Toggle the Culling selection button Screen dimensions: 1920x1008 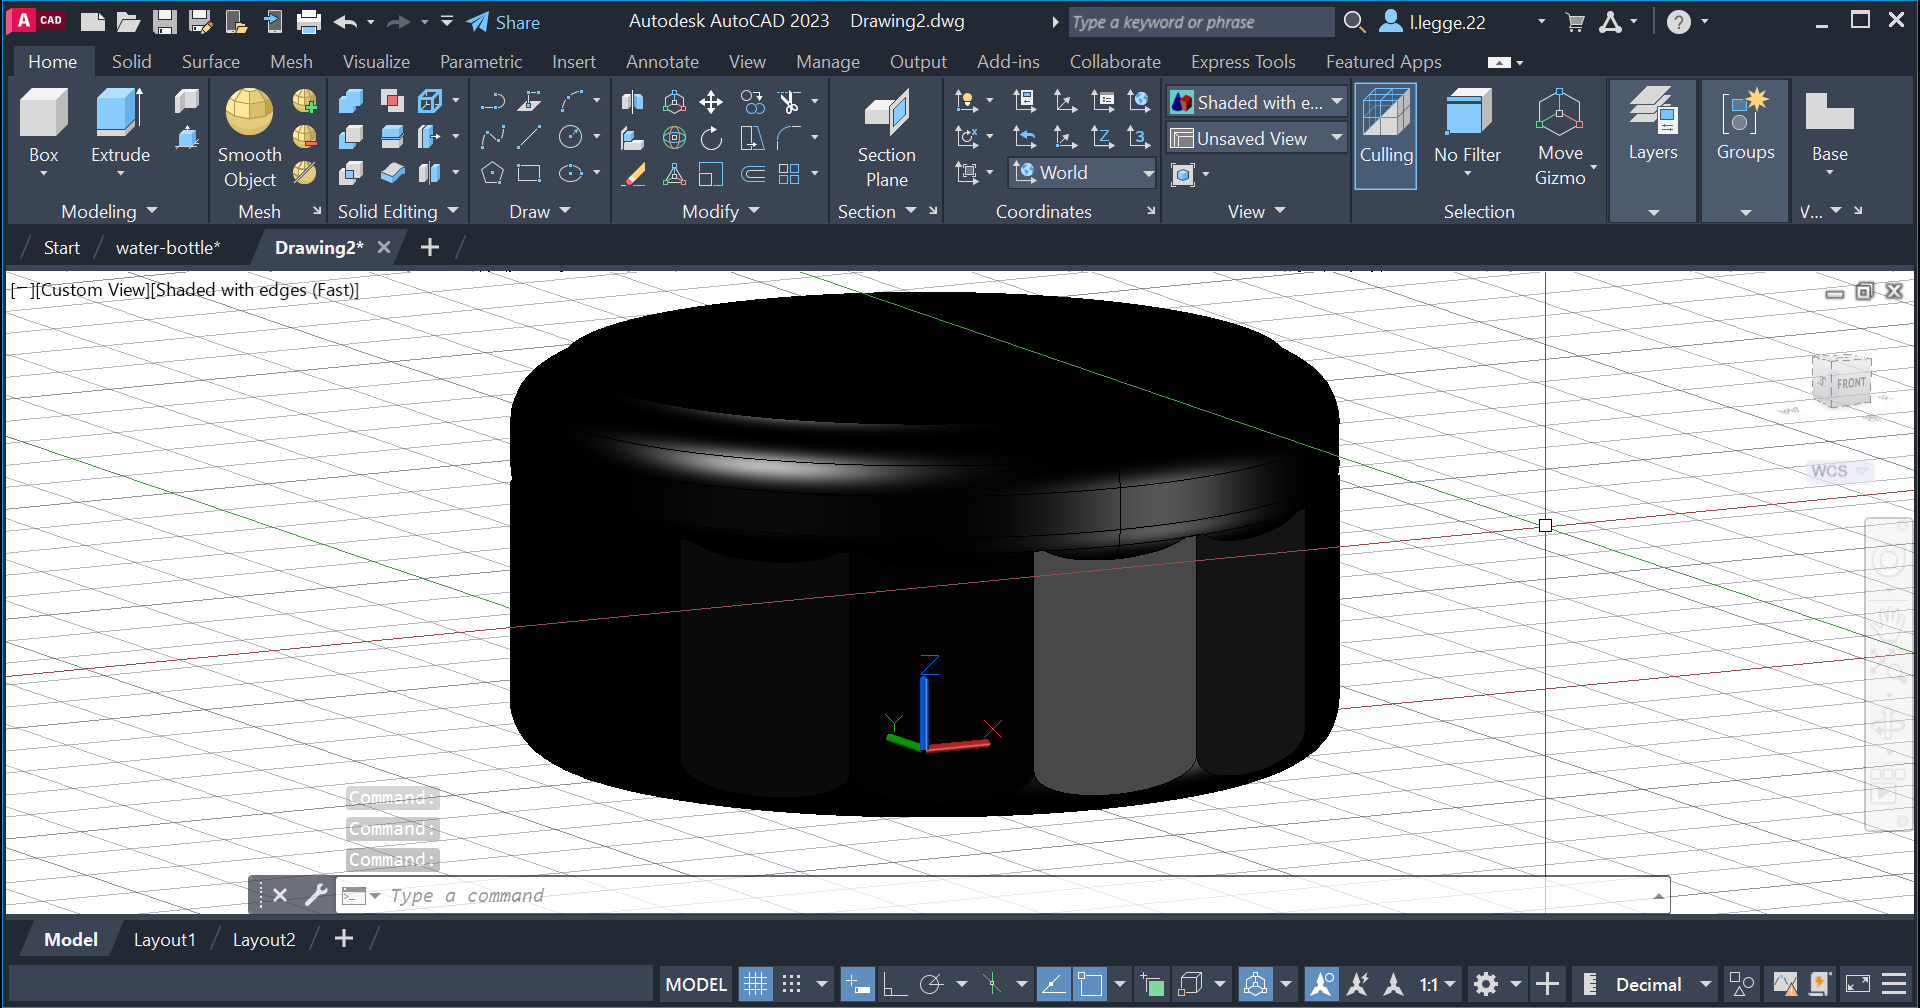point(1385,136)
